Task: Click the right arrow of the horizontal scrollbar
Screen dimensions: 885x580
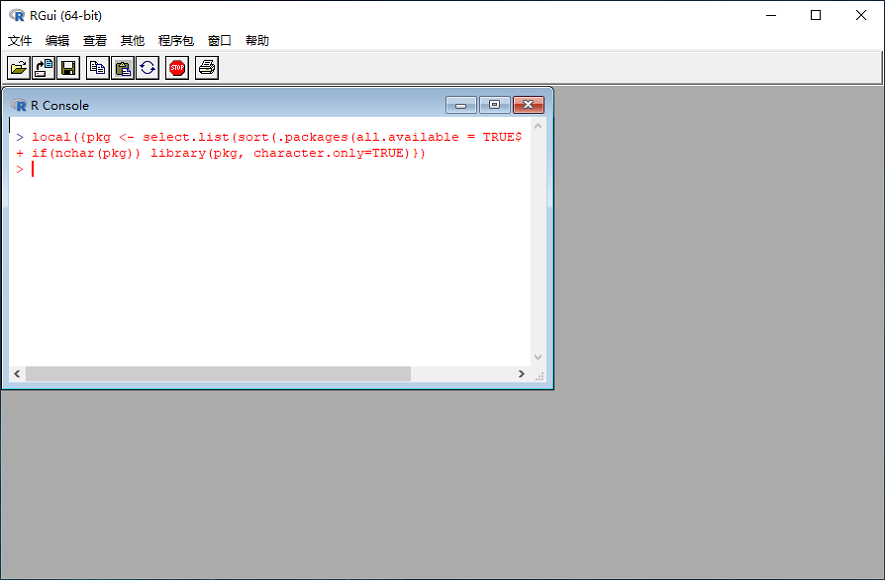Action: point(521,374)
